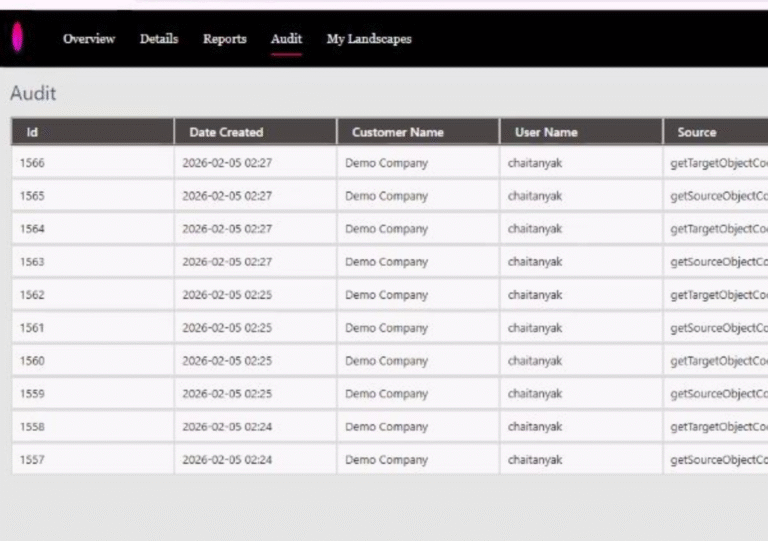Open My Landscapes page
Image resolution: width=768 pixels, height=541 pixels.
(x=369, y=39)
